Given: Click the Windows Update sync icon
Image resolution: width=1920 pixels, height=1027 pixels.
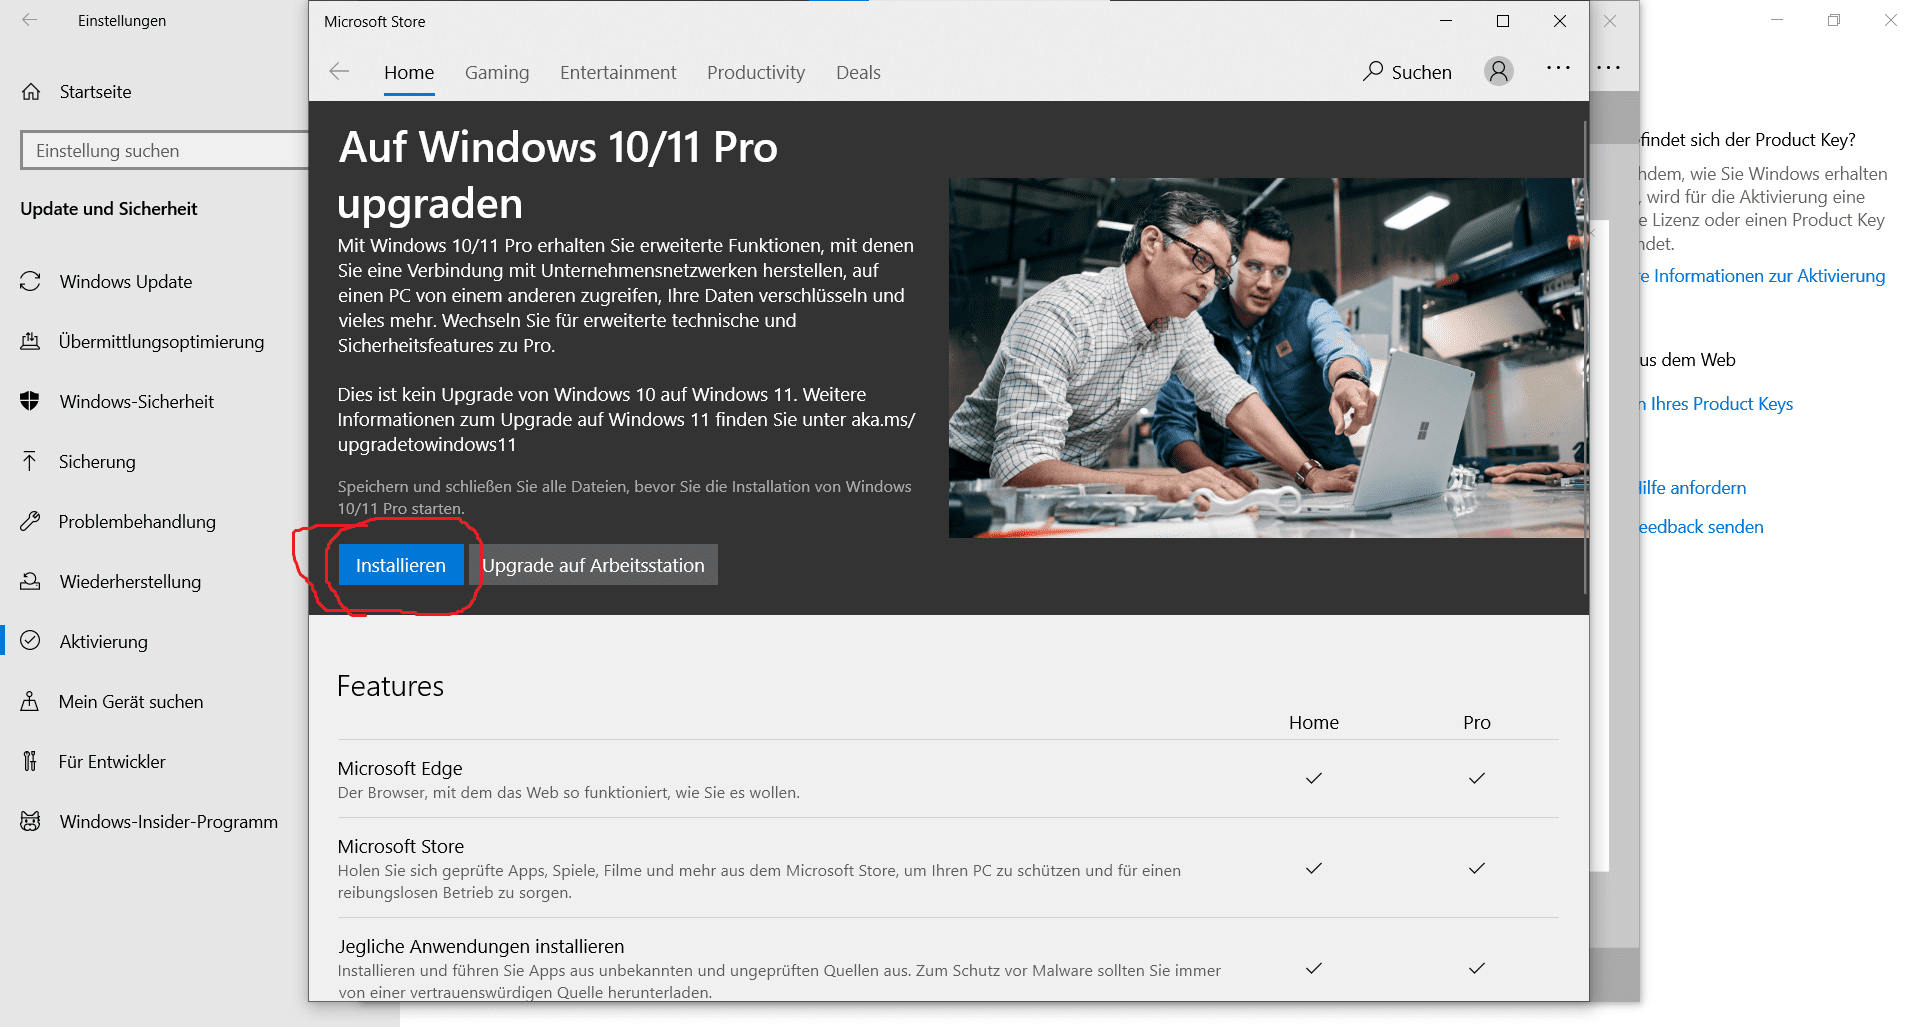Looking at the screenshot, I should click(30, 282).
